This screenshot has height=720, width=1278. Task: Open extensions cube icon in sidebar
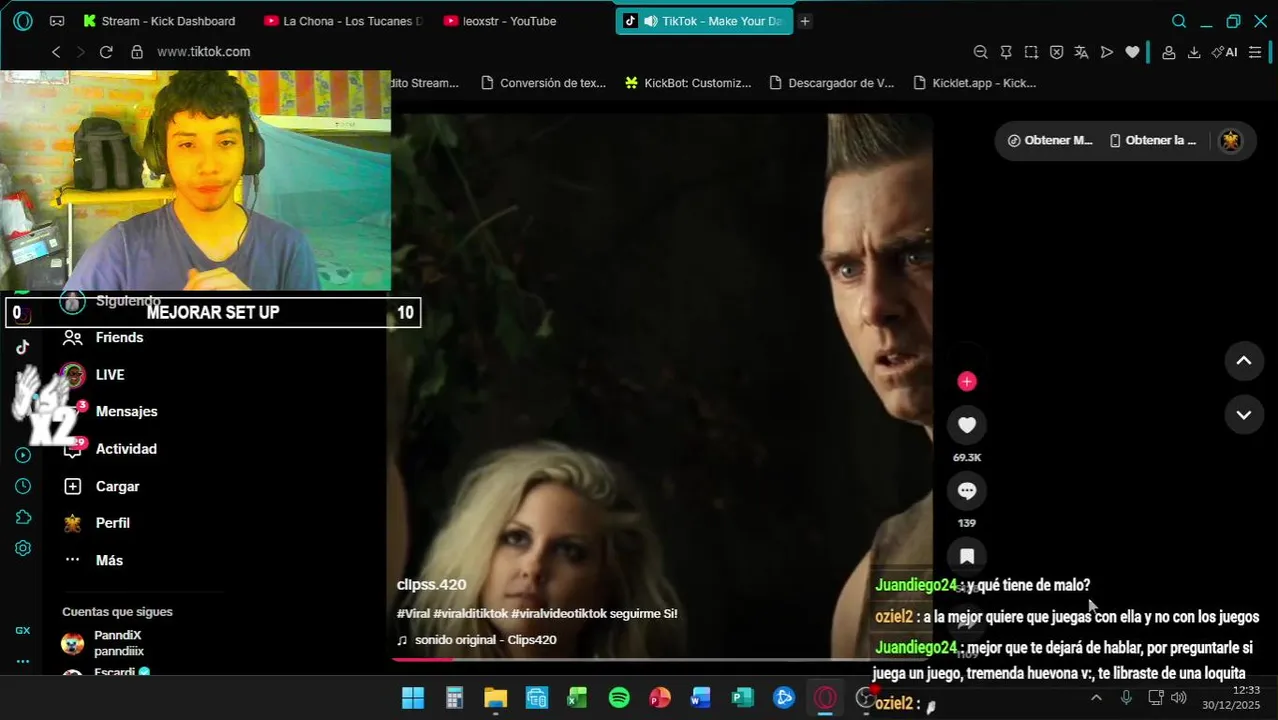point(23,517)
